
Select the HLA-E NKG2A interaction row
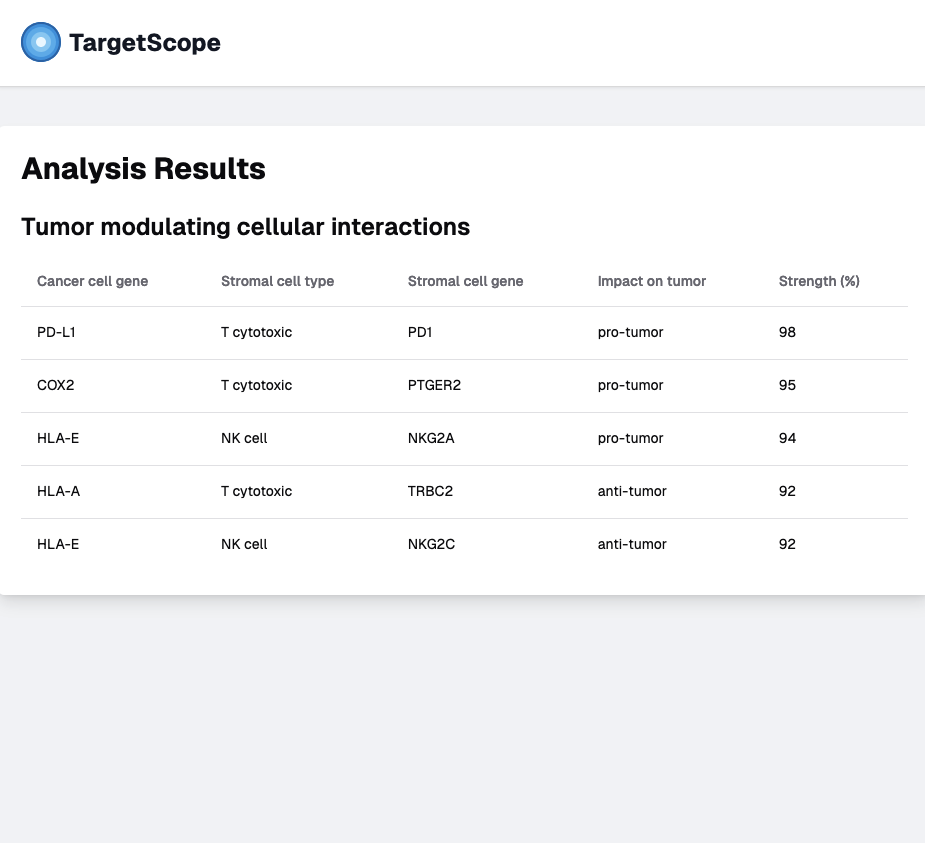462,438
